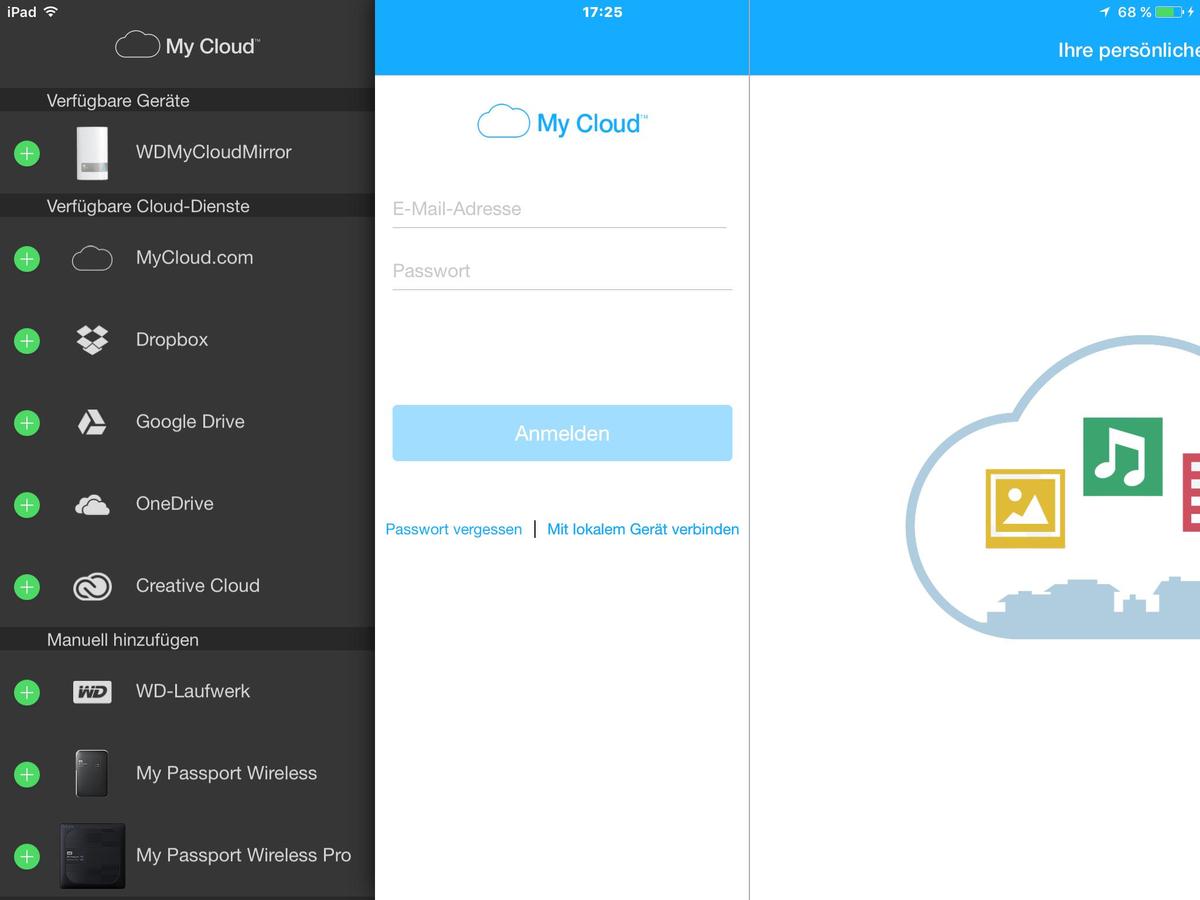Open the Passwort vergessen link

[454, 529]
